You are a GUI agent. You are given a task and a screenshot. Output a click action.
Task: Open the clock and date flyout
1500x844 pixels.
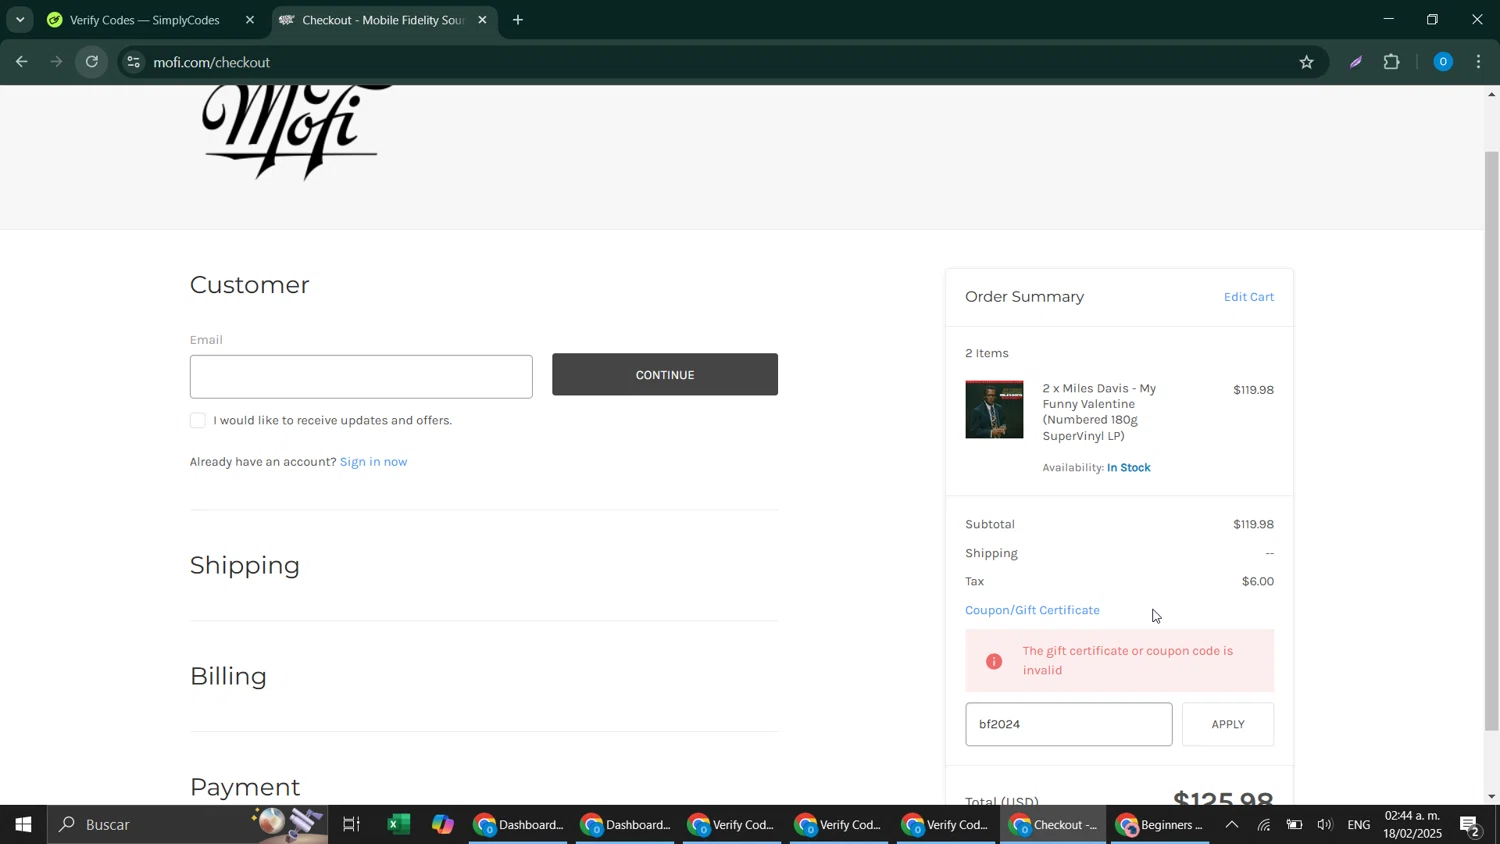coord(1412,825)
